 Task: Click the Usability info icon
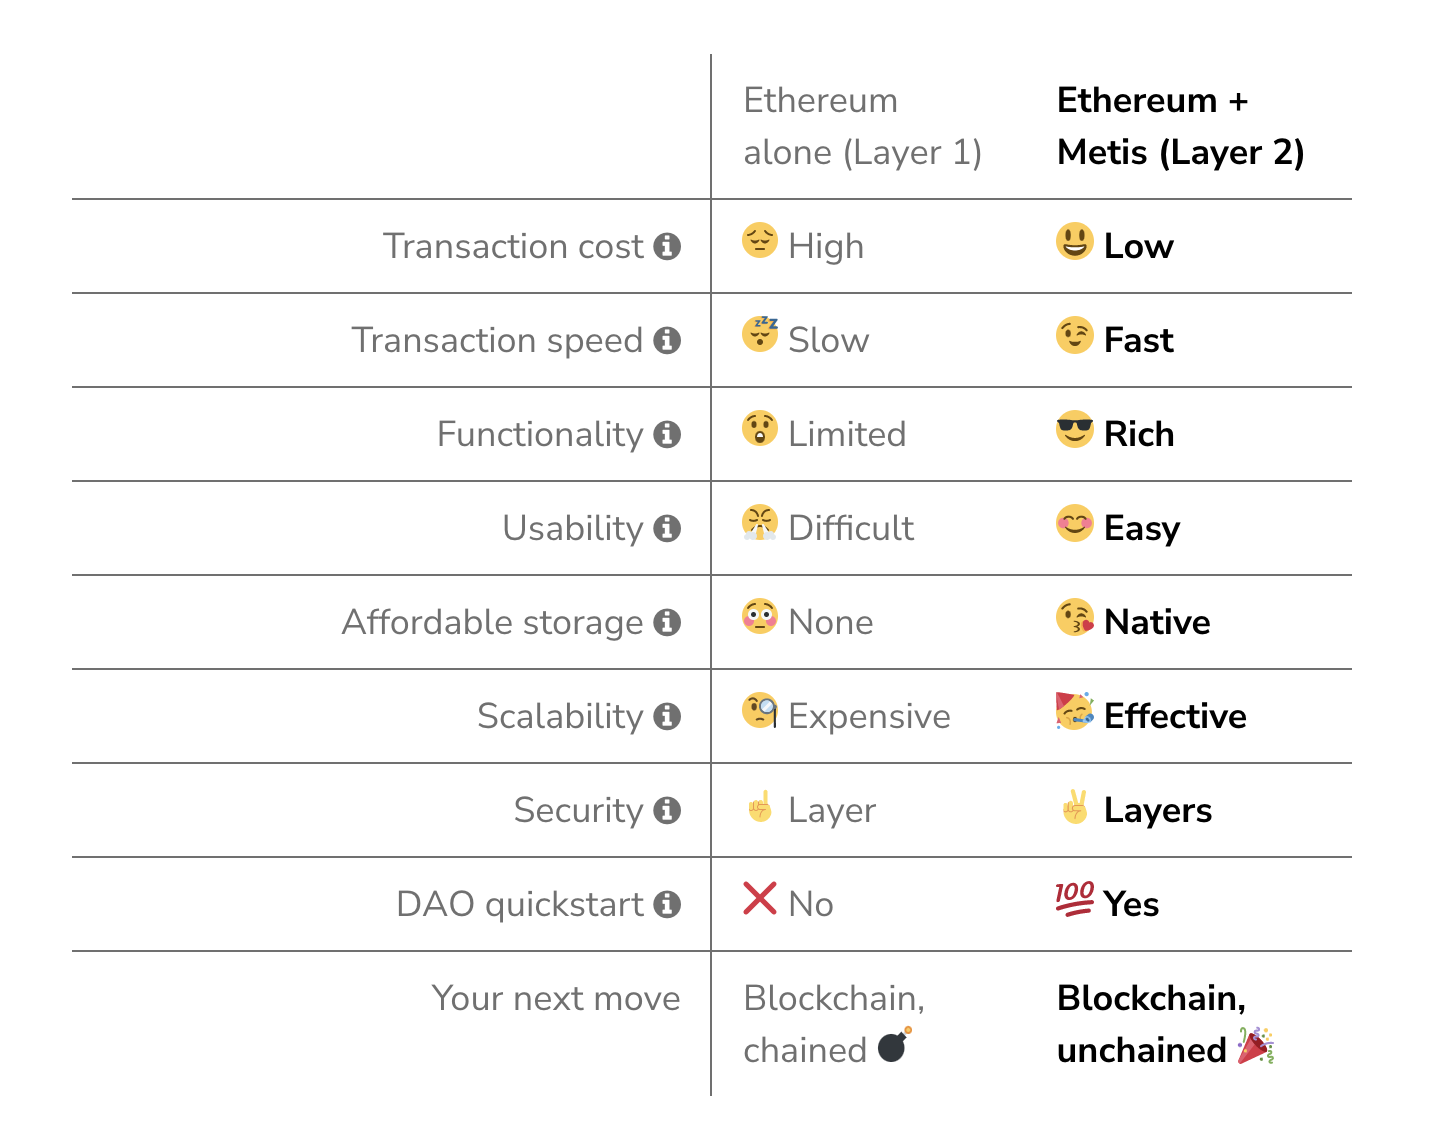click(667, 528)
